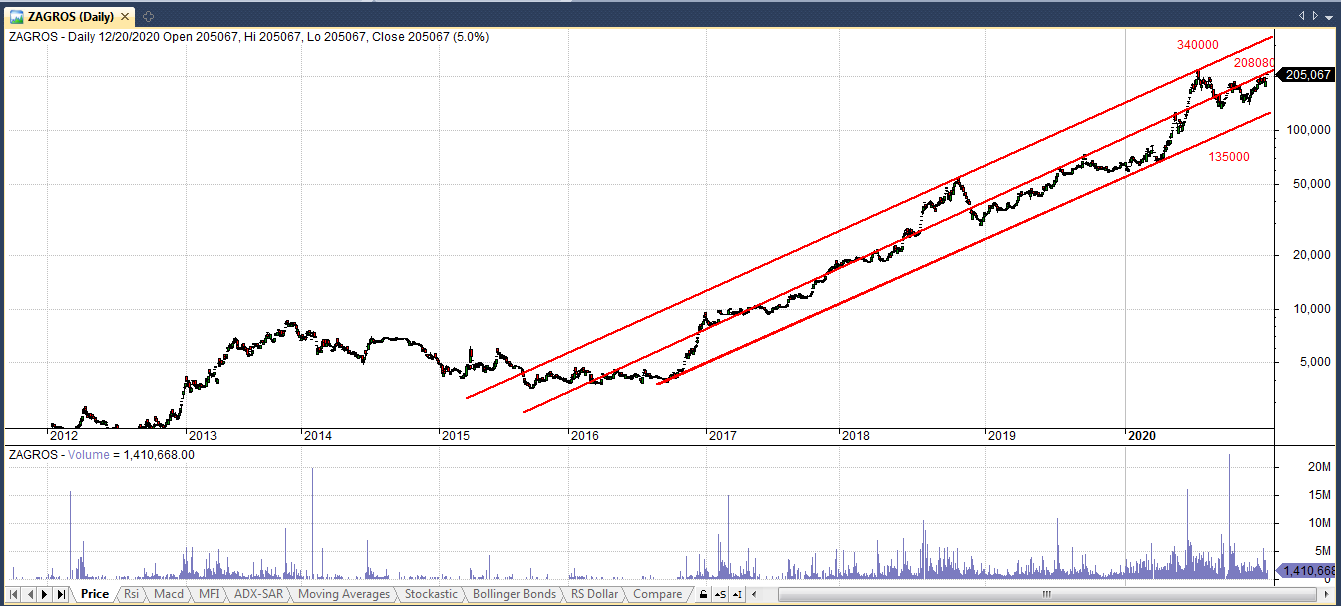Select the Bollinger Bonds sheet tab
Screen dimensions: 1341x606
513,594
